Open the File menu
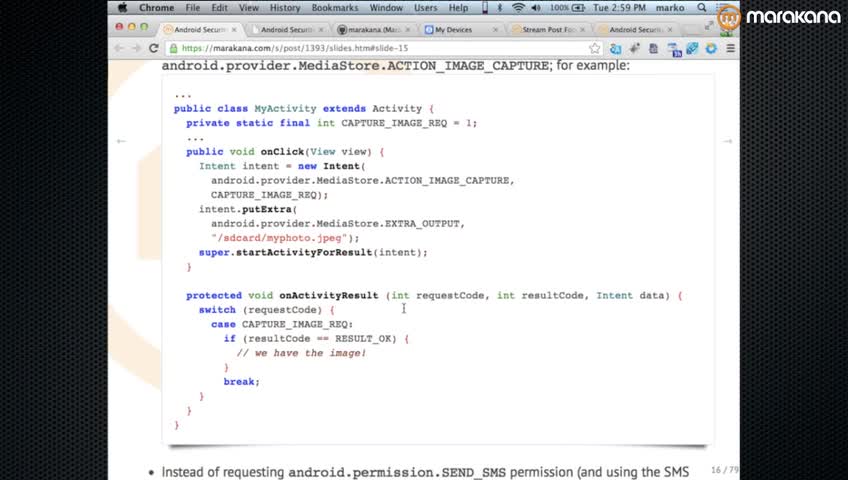The height and width of the screenshot is (480, 848). [193, 8]
